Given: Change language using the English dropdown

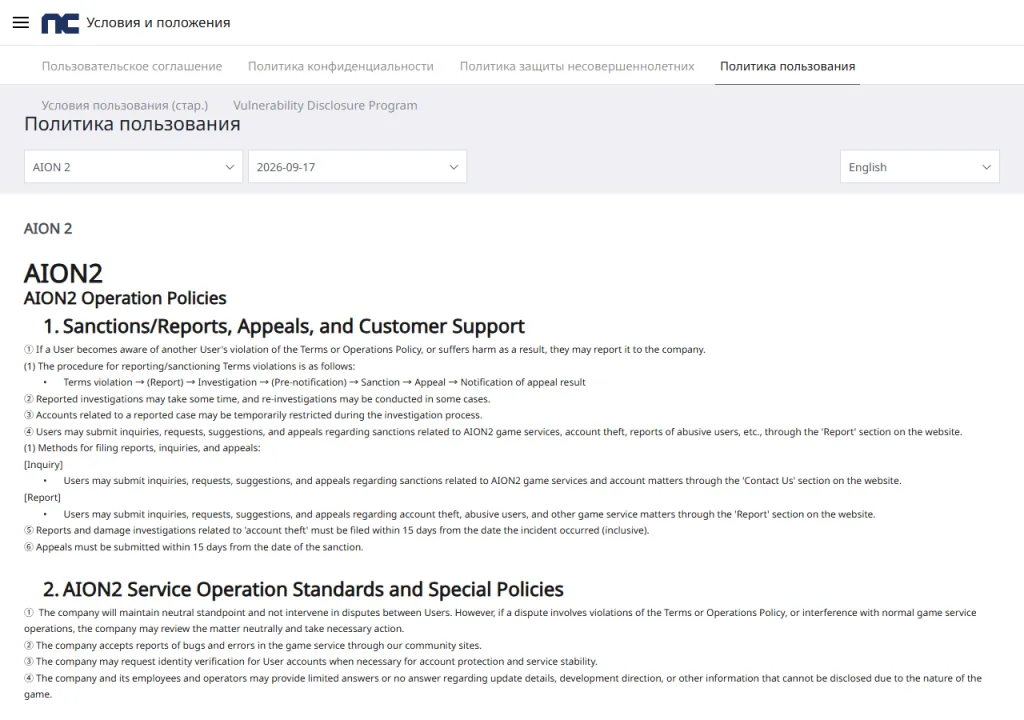Looking at the screenshot, I should [920, 167].
